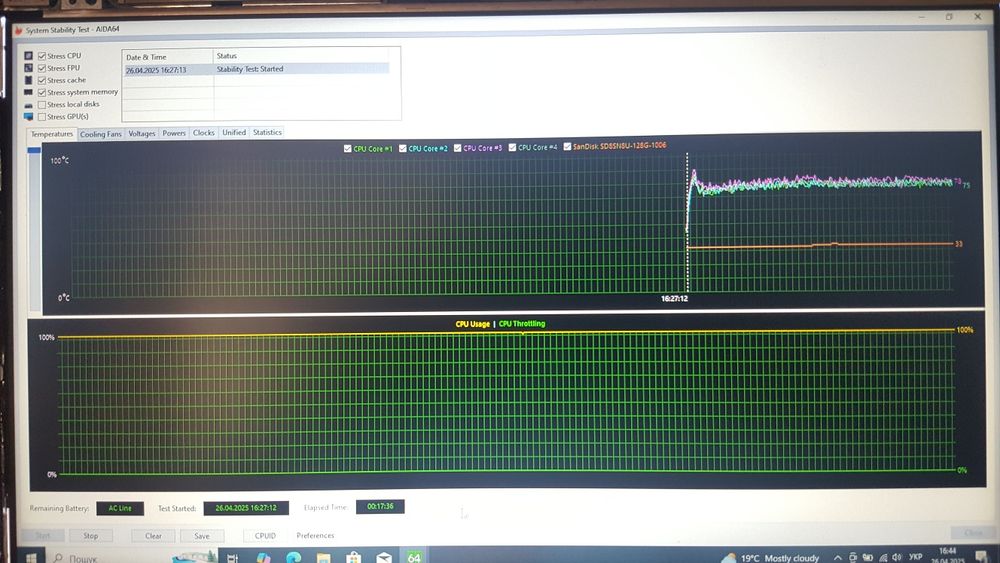This screenshot has height=563, width=1000.
Task: Disable the Stress CPU checkbox
Action: 42,56
